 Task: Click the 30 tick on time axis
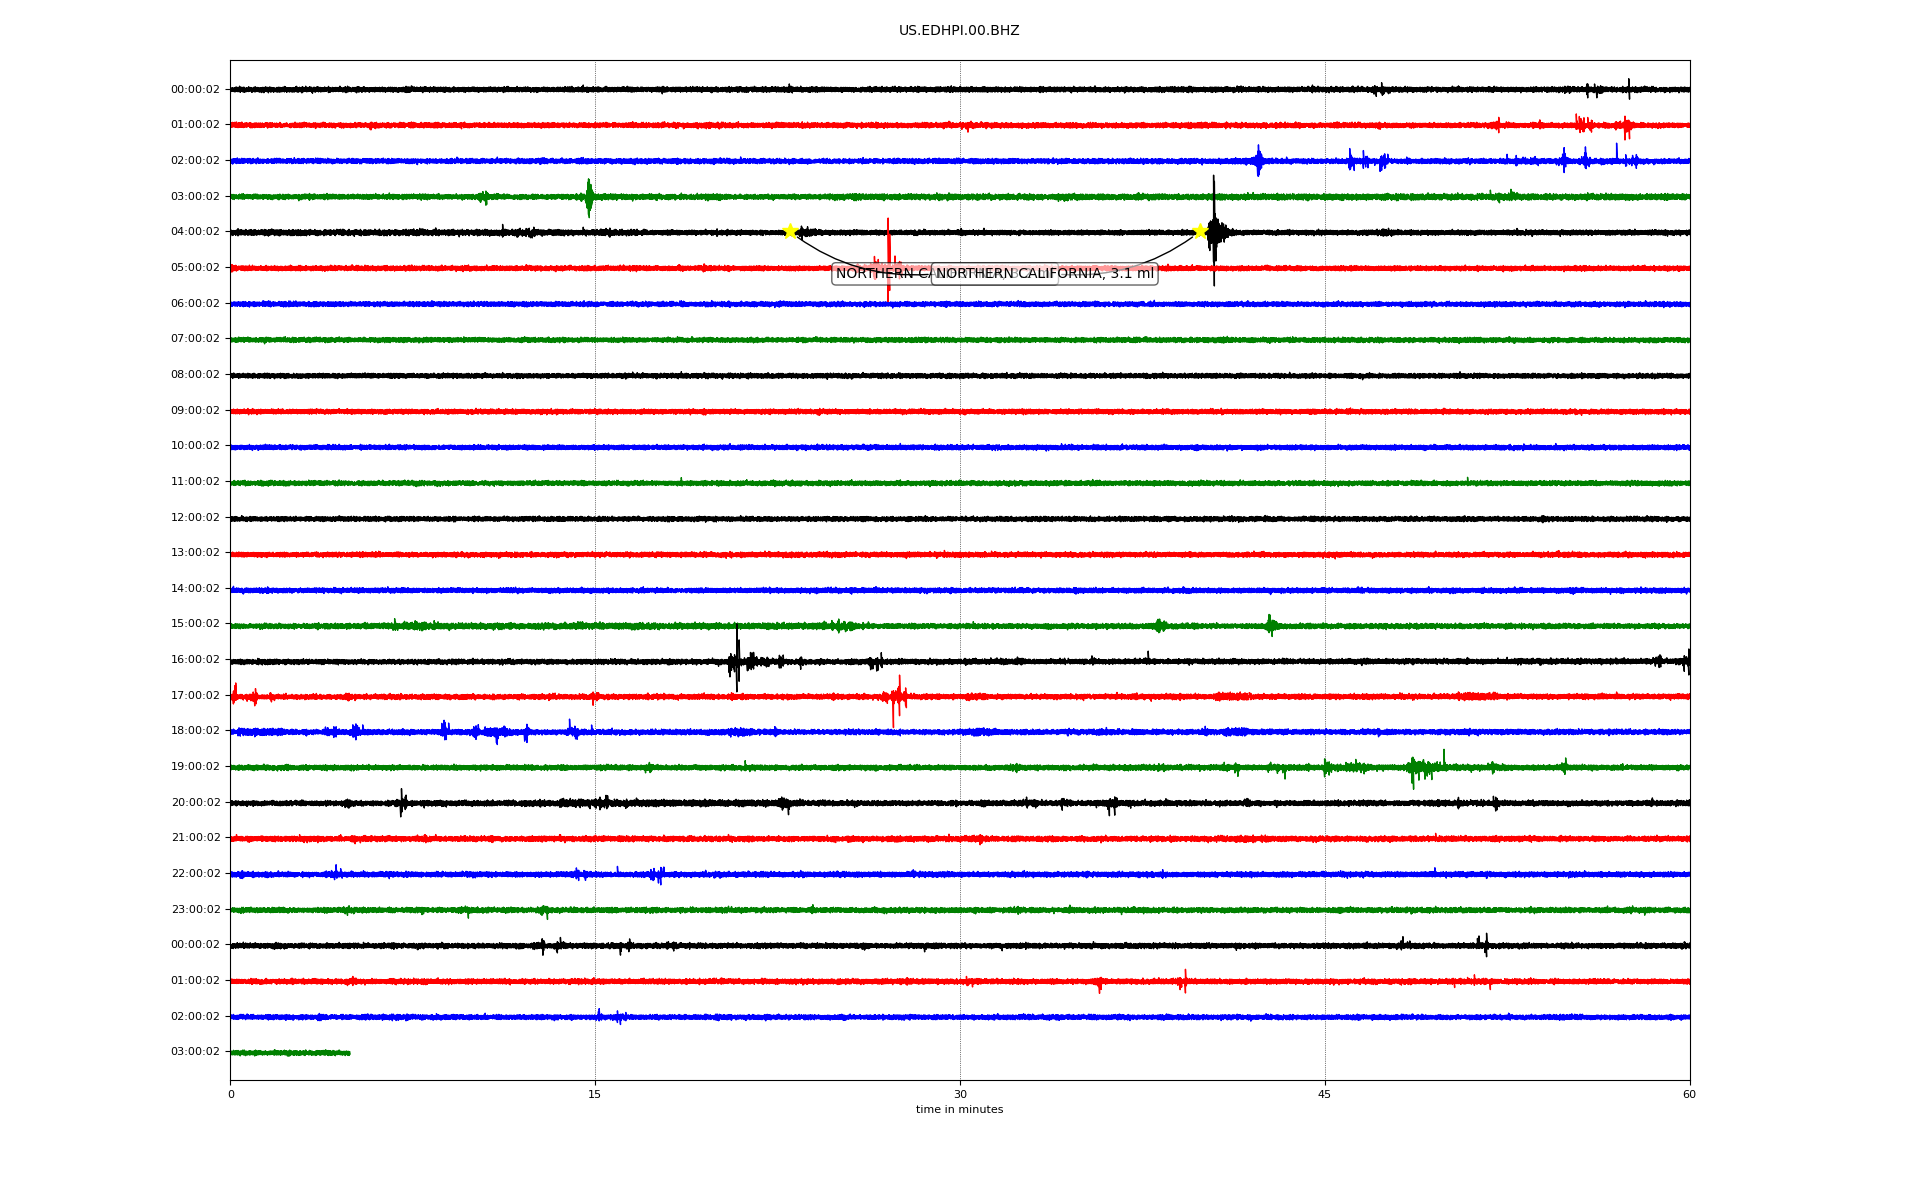[x=960, y=1094]
